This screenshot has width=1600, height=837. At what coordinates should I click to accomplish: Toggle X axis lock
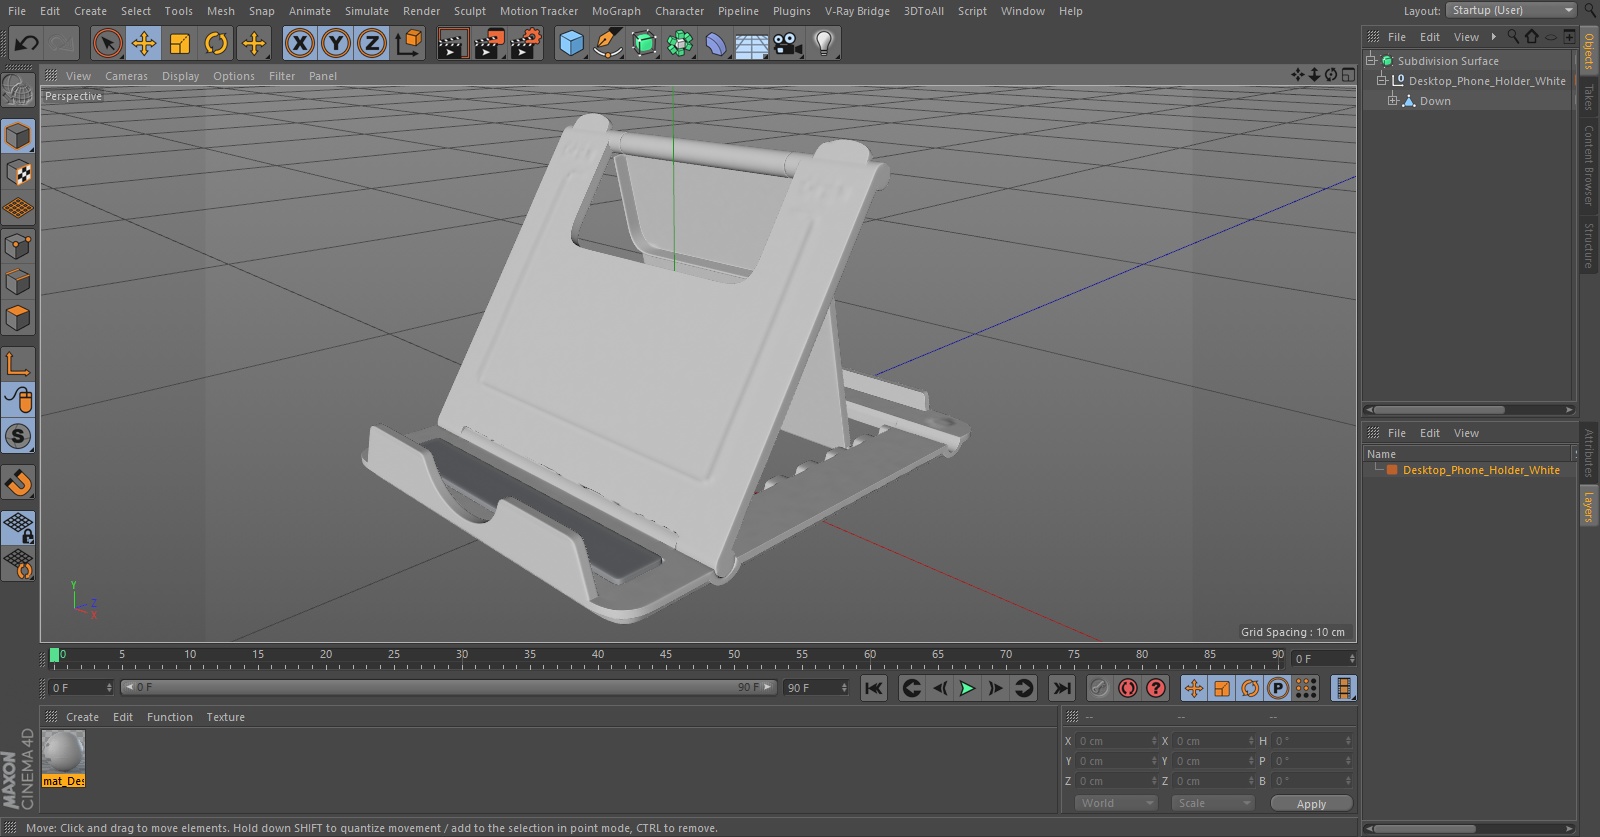[x=299, y=43]
